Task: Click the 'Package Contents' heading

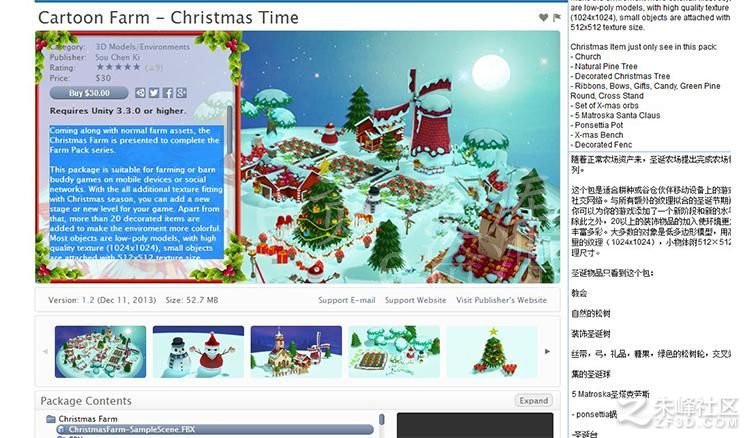Action: click(x=86, y=401)
